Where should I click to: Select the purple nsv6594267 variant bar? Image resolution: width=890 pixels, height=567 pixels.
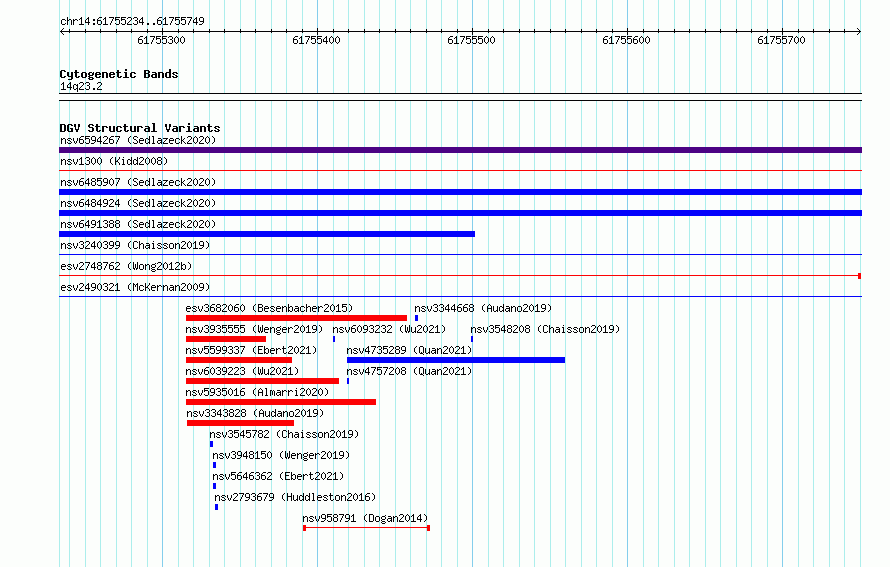coord(460,150)
